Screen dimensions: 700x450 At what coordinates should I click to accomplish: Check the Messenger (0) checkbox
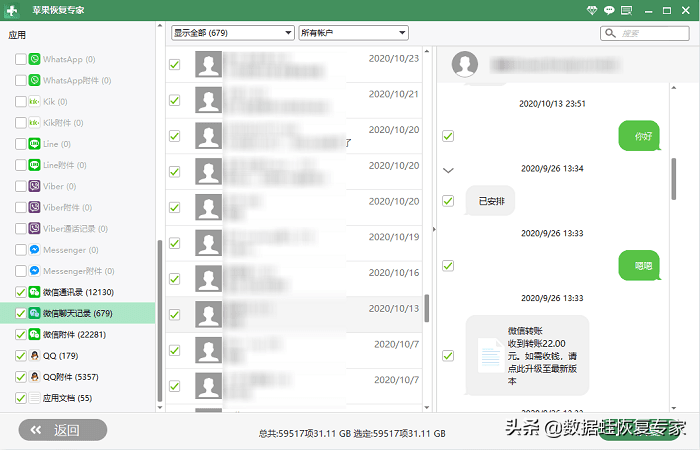(21, 250)
